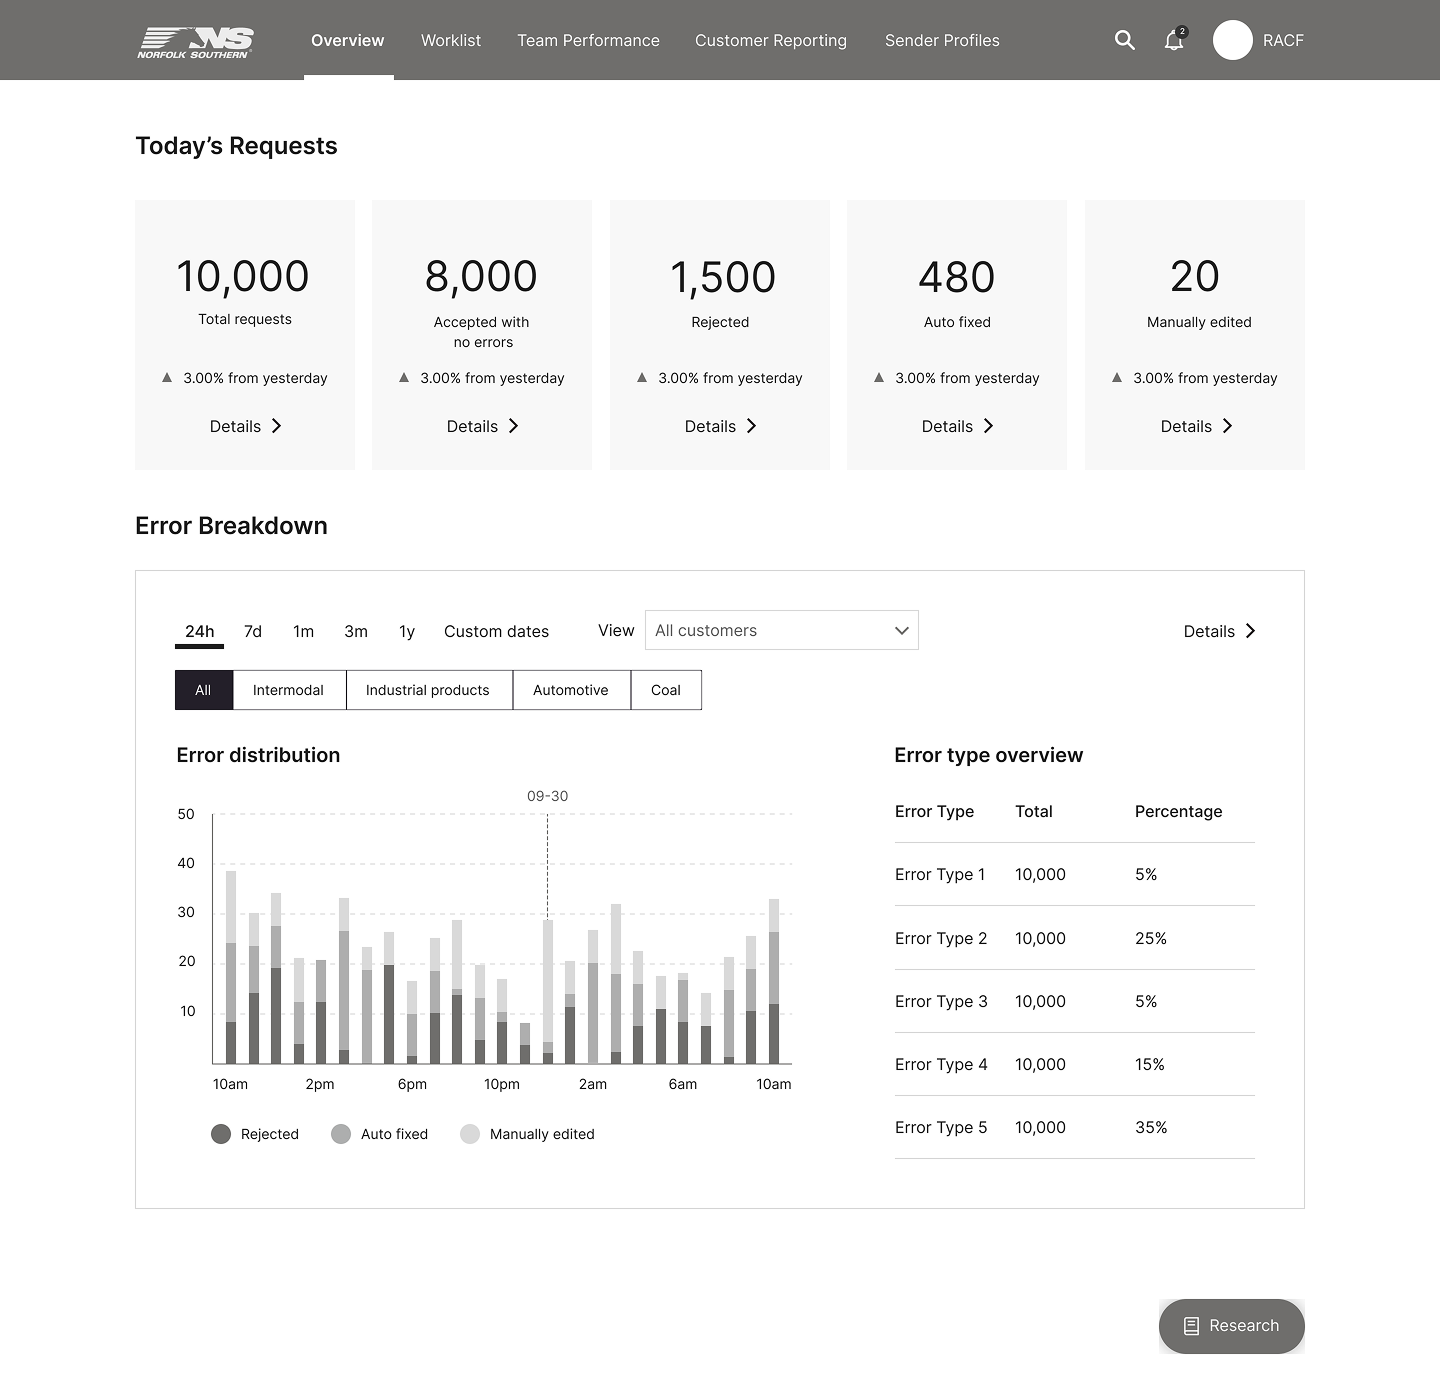The height and width of the screenshot is (1384, 1440).
Task: Select the All category filter
Action: 204,690
